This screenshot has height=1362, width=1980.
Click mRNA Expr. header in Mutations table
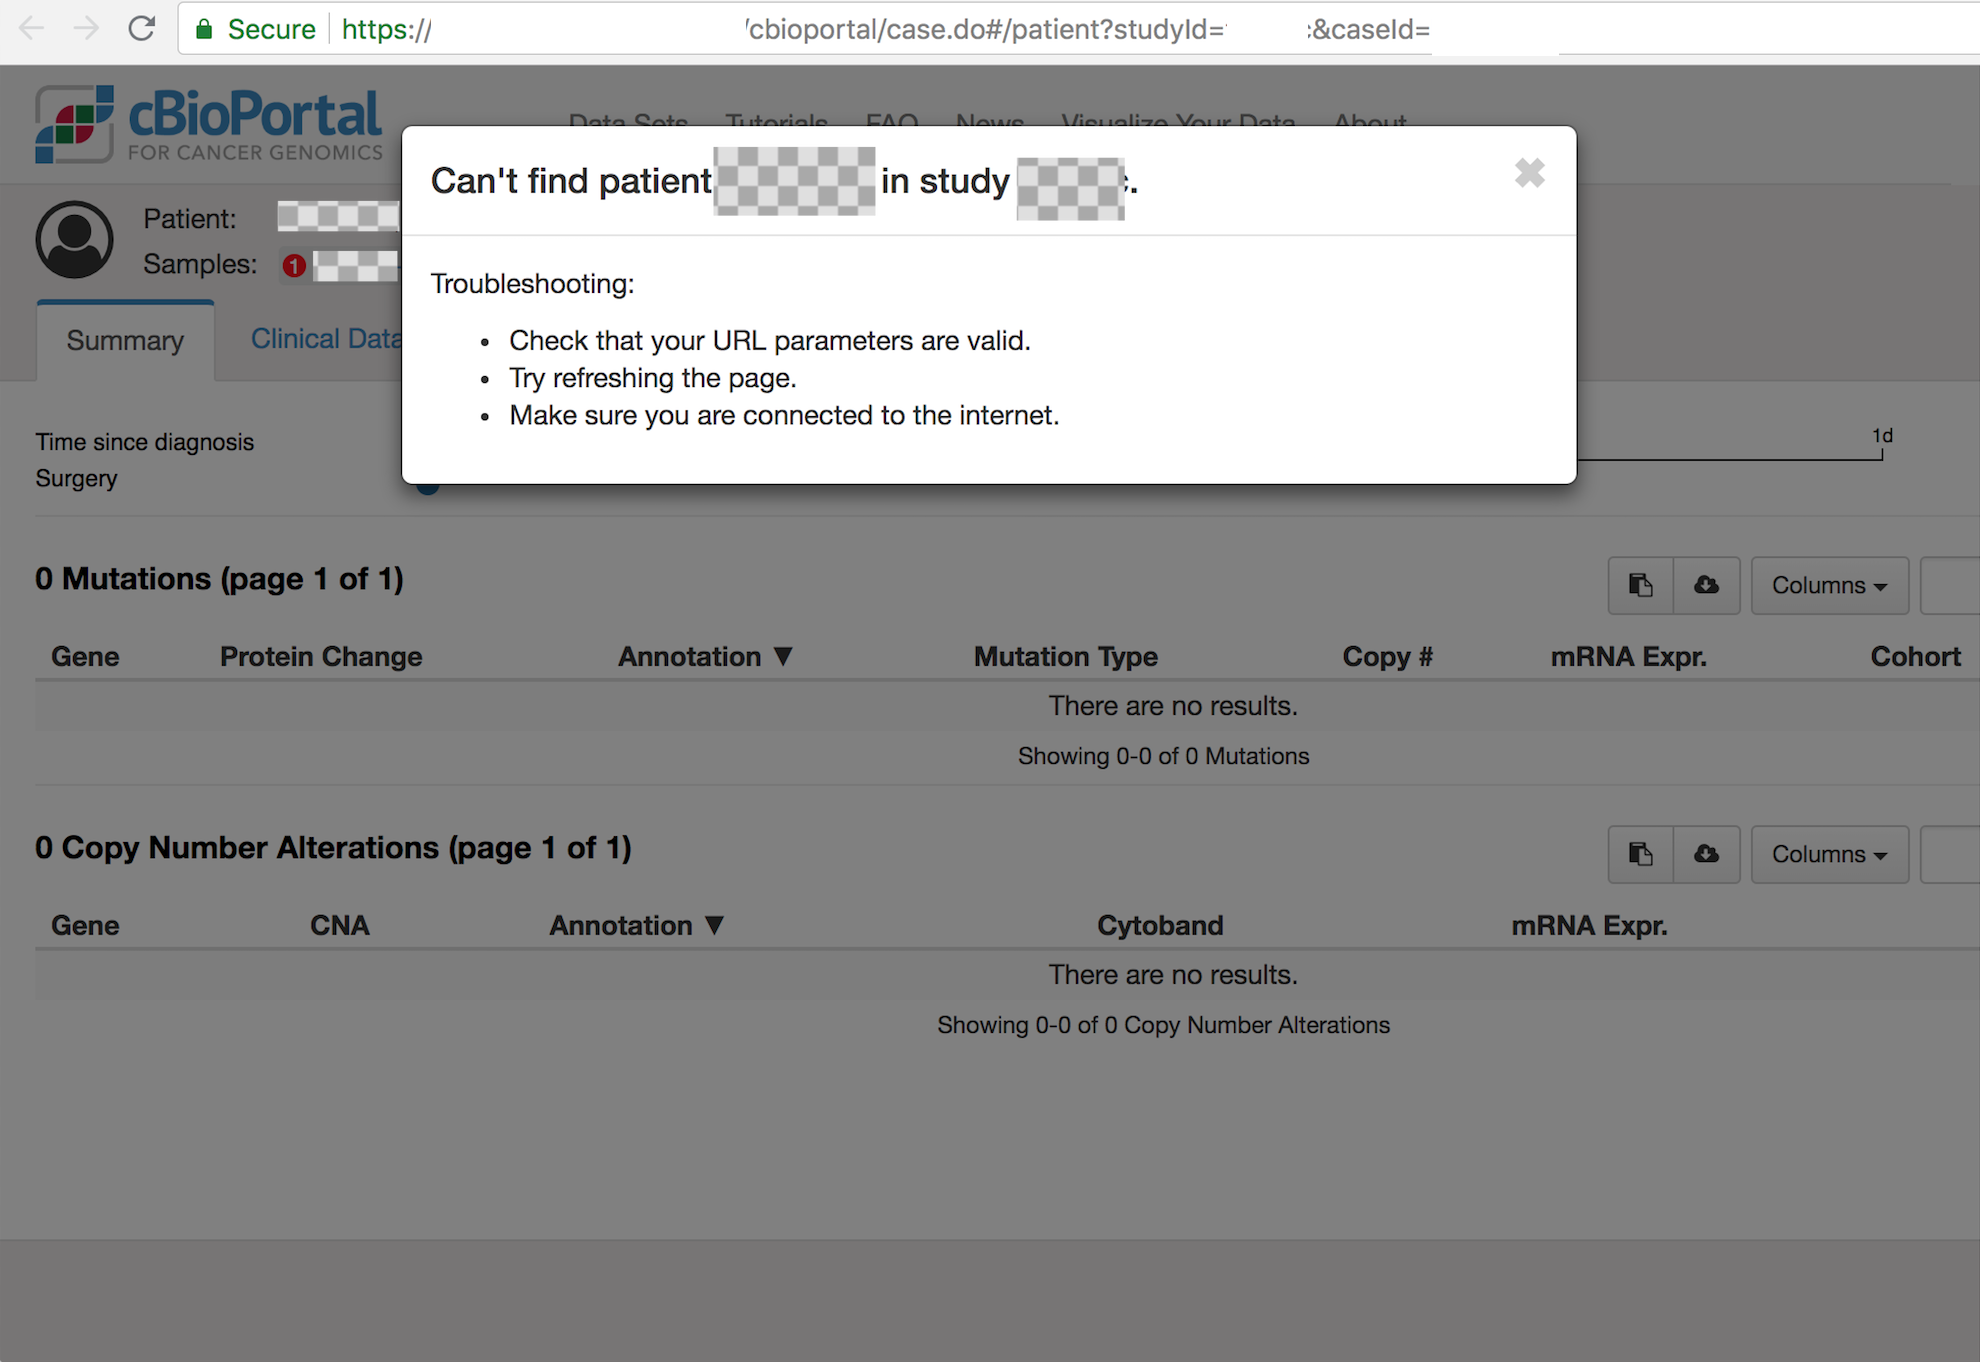1629,656
